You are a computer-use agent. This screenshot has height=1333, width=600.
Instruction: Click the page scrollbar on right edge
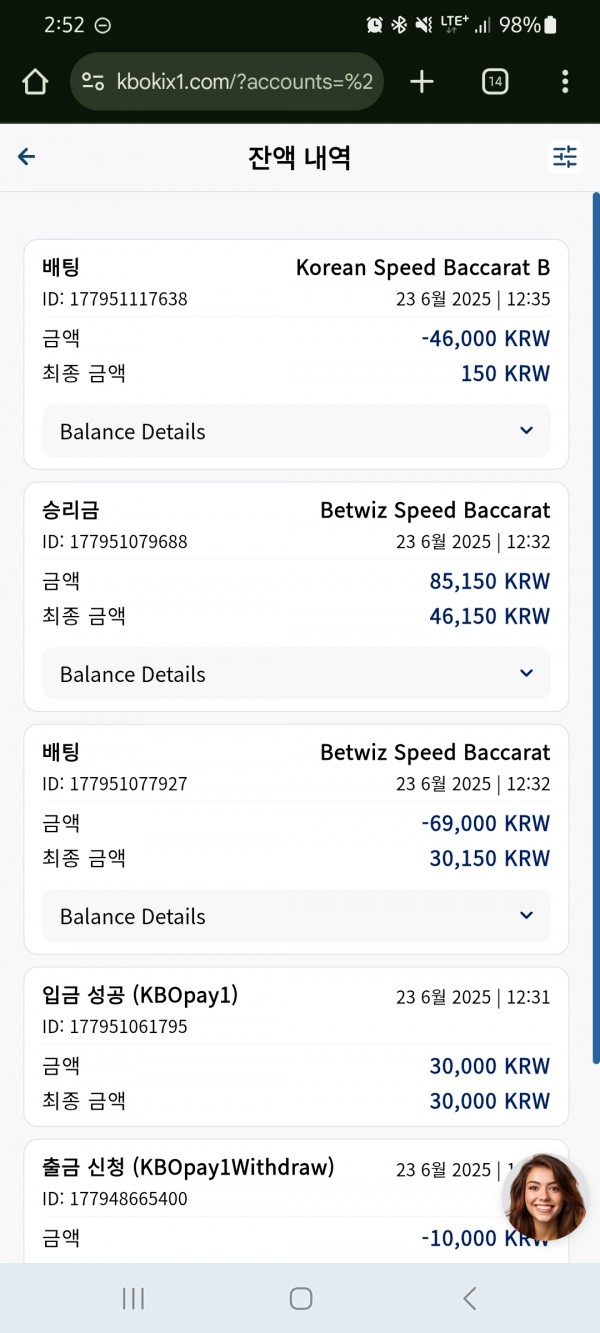point(596,628)
